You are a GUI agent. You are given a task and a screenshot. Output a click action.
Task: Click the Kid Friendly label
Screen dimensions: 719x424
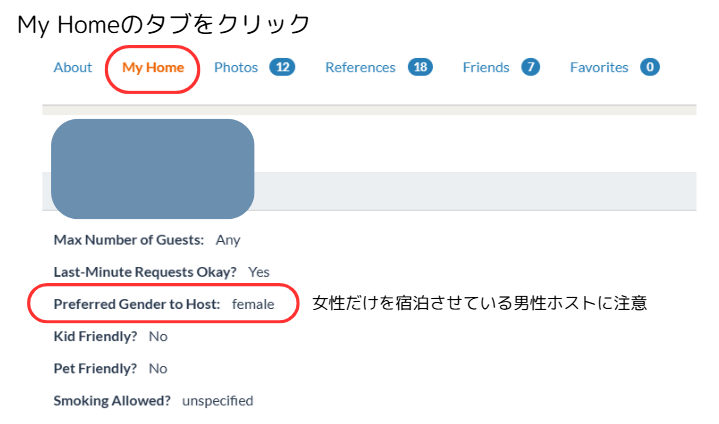coord(95,336)
